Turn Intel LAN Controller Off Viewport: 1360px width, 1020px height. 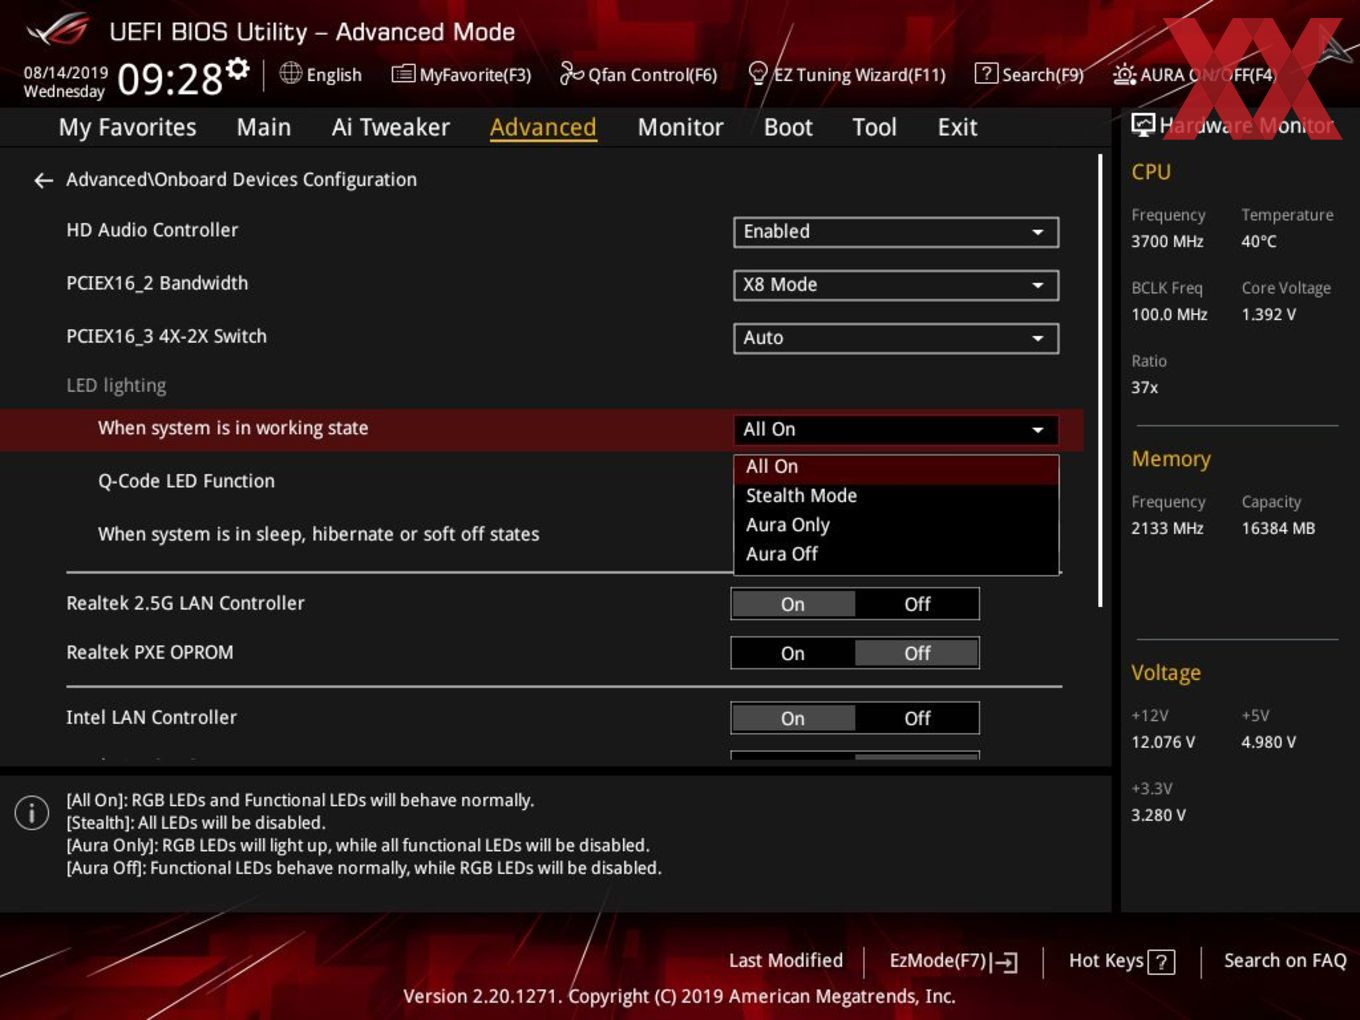click(917, 718)
